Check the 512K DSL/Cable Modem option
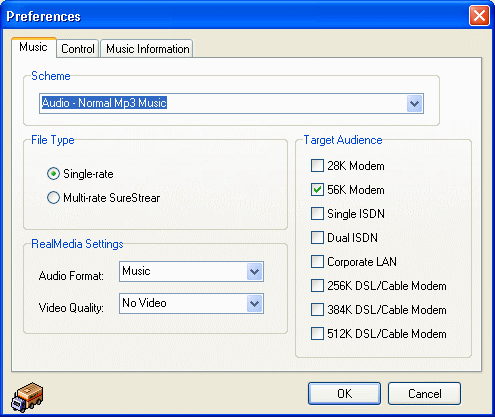The height and width of the screenshot is (417, 495). point(317,334)
